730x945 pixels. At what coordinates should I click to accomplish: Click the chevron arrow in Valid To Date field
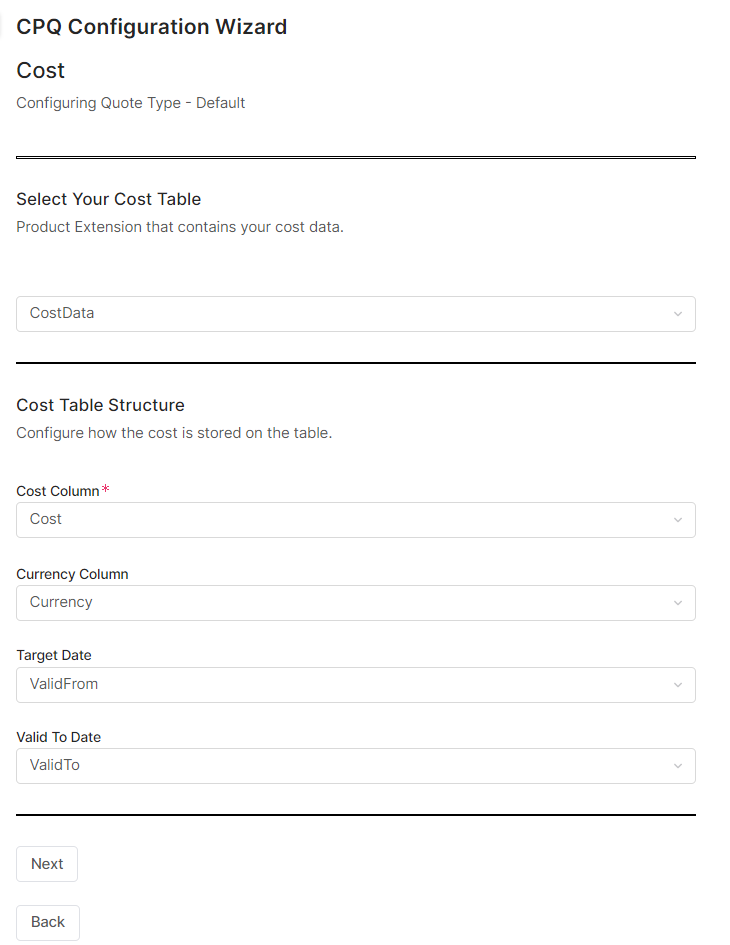pyautogui.click(x=677, y=766)
